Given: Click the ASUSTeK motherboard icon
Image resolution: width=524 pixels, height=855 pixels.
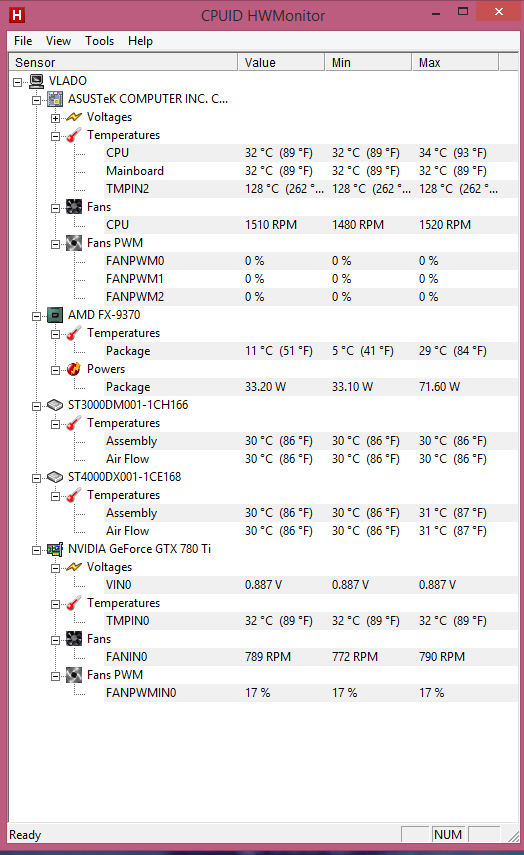Looking at the screenshot, I should (55, 99).
